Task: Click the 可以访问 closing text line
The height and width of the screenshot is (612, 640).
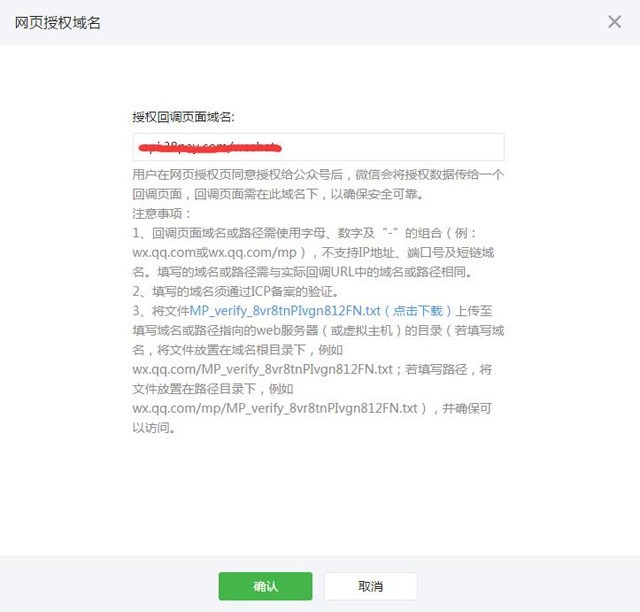Action: point(155,428)
